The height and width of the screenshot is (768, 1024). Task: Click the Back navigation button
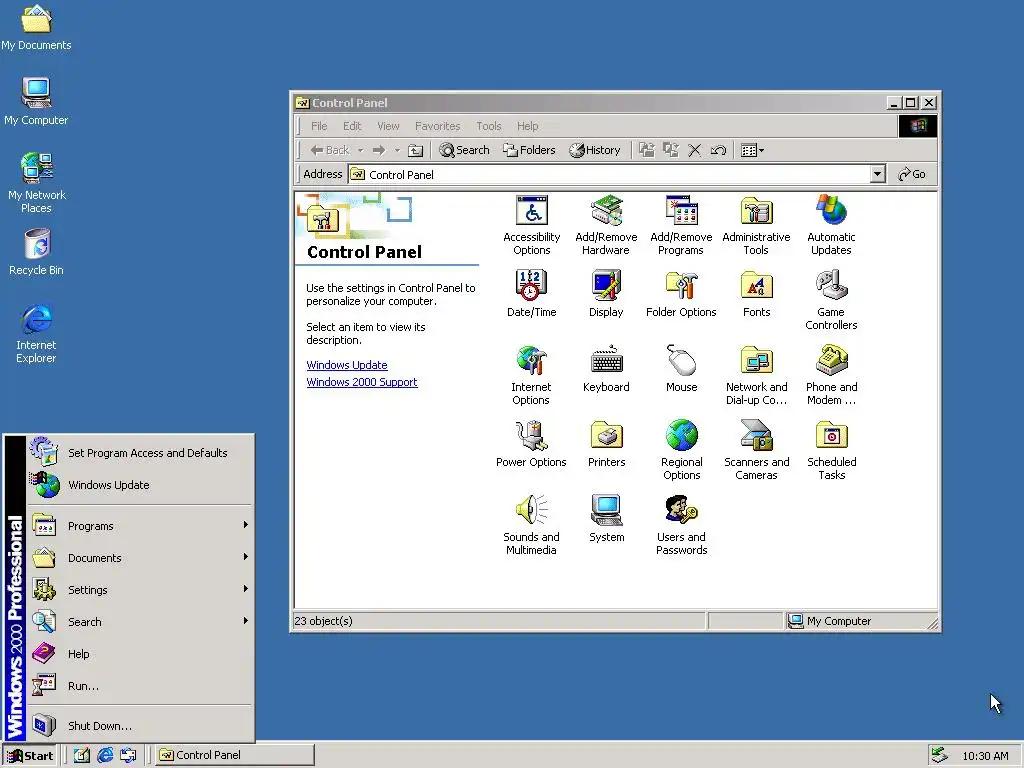tap(330, 150)
